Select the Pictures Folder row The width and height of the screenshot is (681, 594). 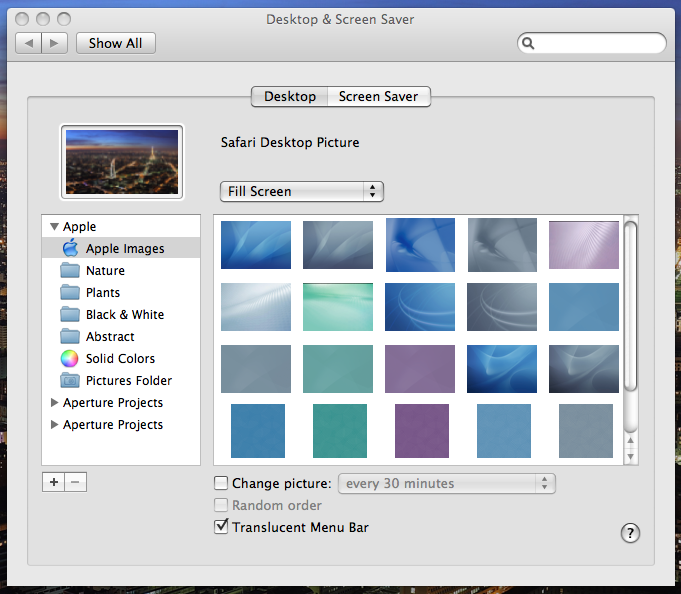pyautogui.click(x=121, y=380)
